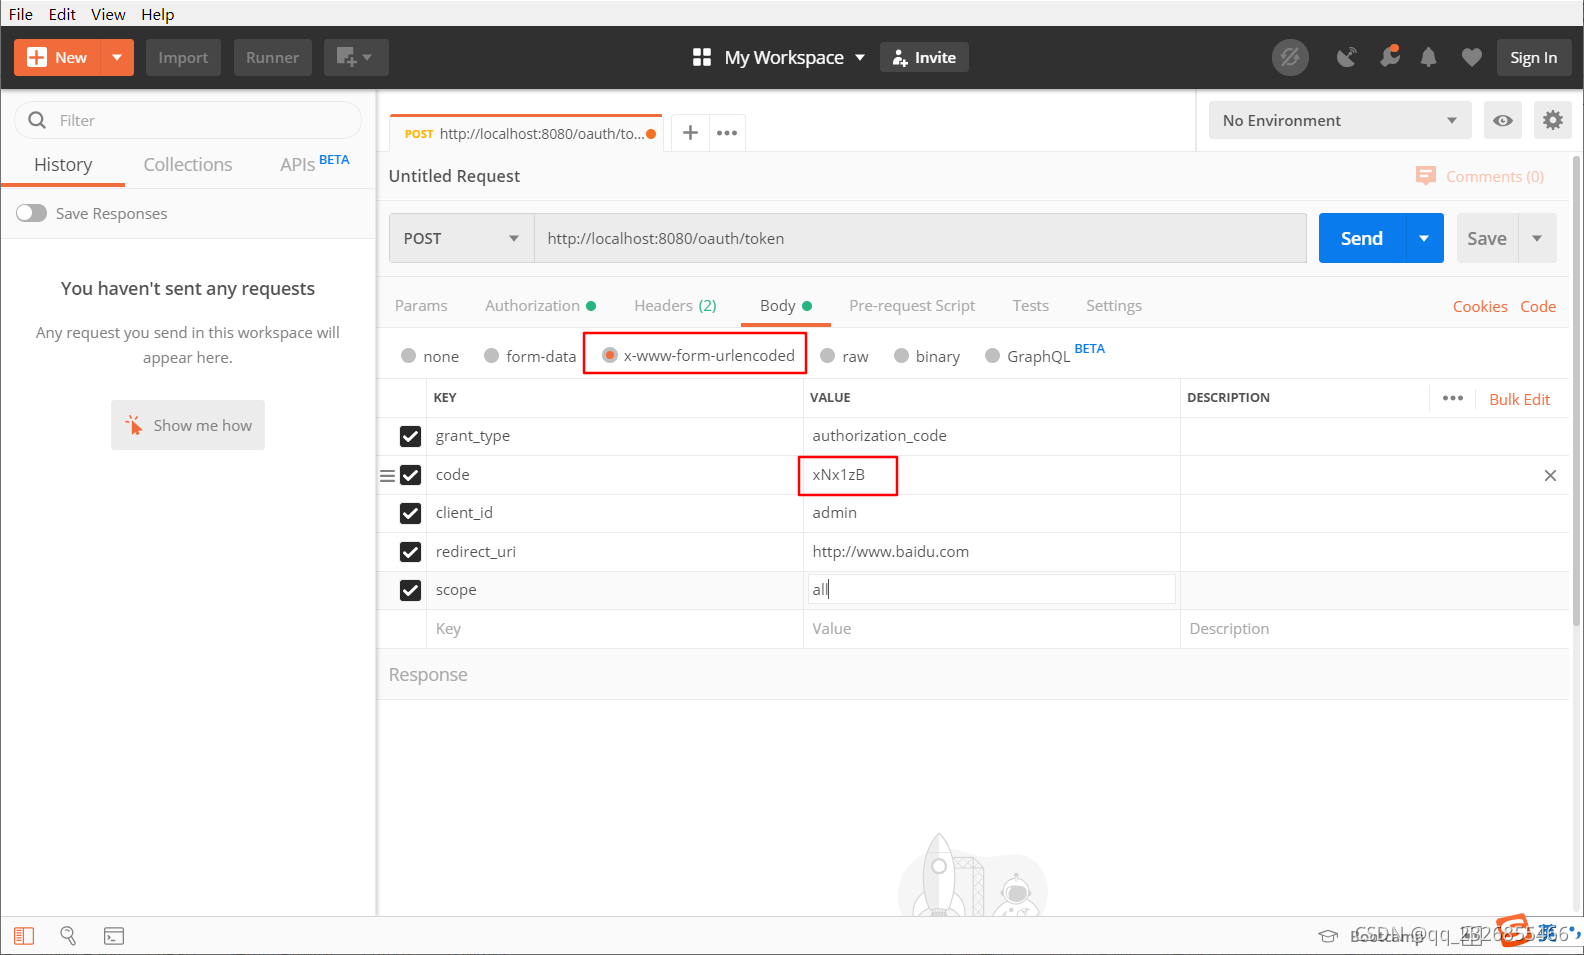Open the Headers (2) tab
The height and width of the screenshot is (955, 1584).
point(675,306)
